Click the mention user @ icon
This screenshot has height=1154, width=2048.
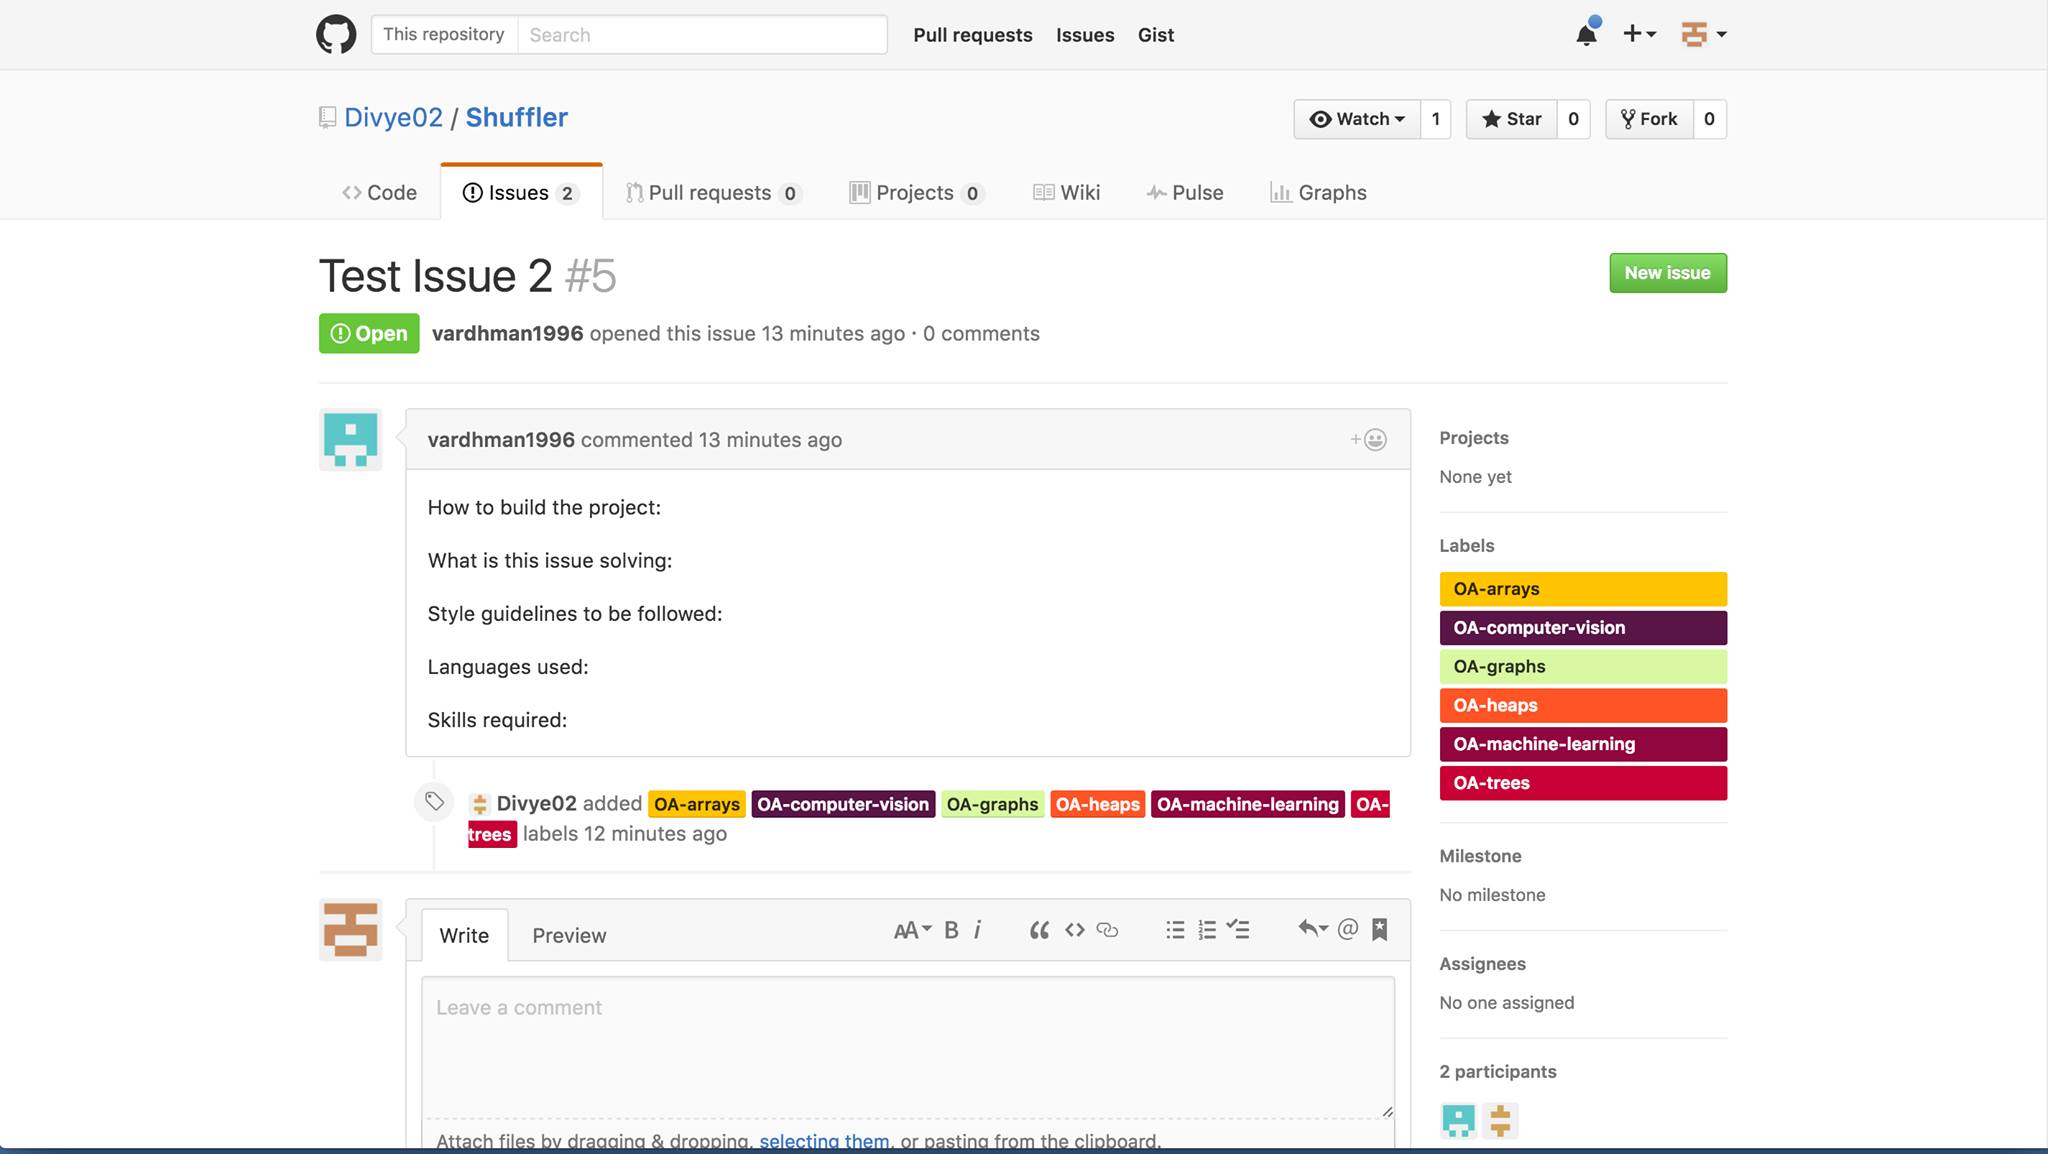pos(1347,930)
